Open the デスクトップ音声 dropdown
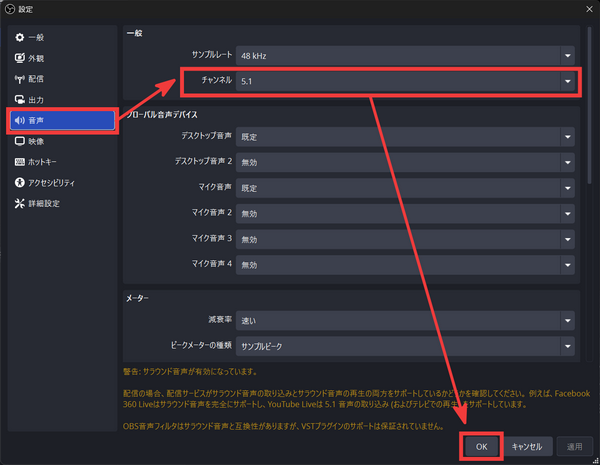 [x=405, y=137]
